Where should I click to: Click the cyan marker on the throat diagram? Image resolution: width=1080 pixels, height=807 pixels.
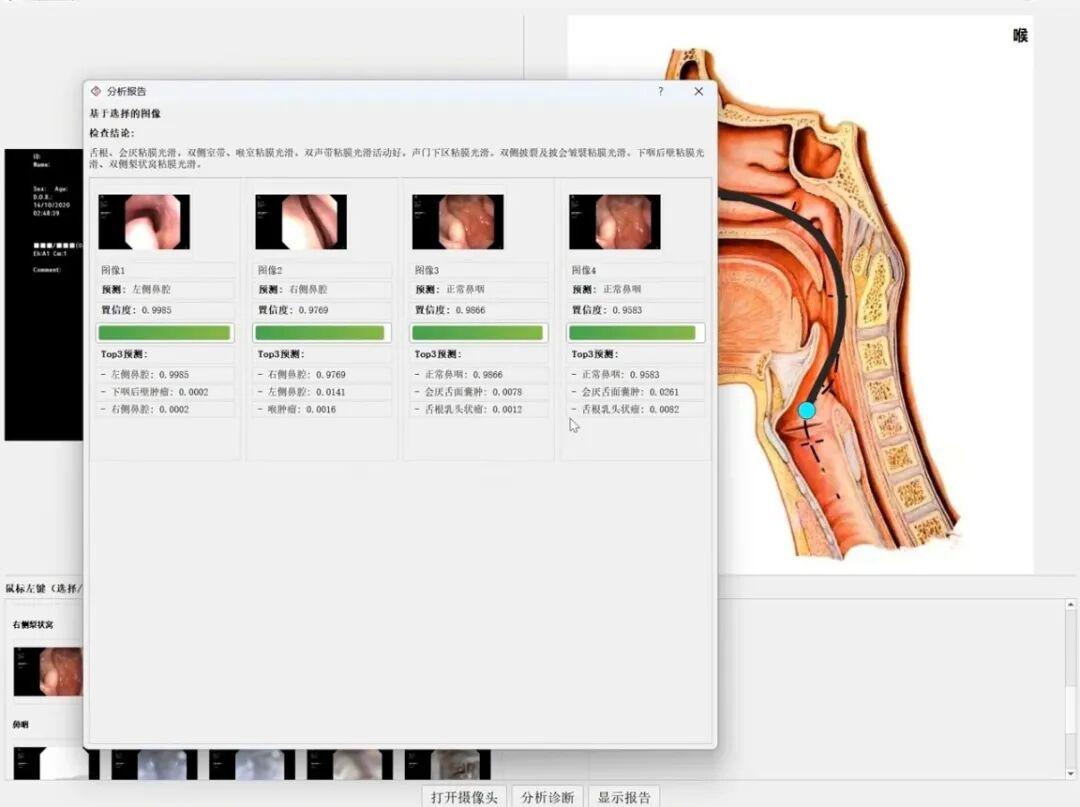pyautogui.click(x=807, y=410)
